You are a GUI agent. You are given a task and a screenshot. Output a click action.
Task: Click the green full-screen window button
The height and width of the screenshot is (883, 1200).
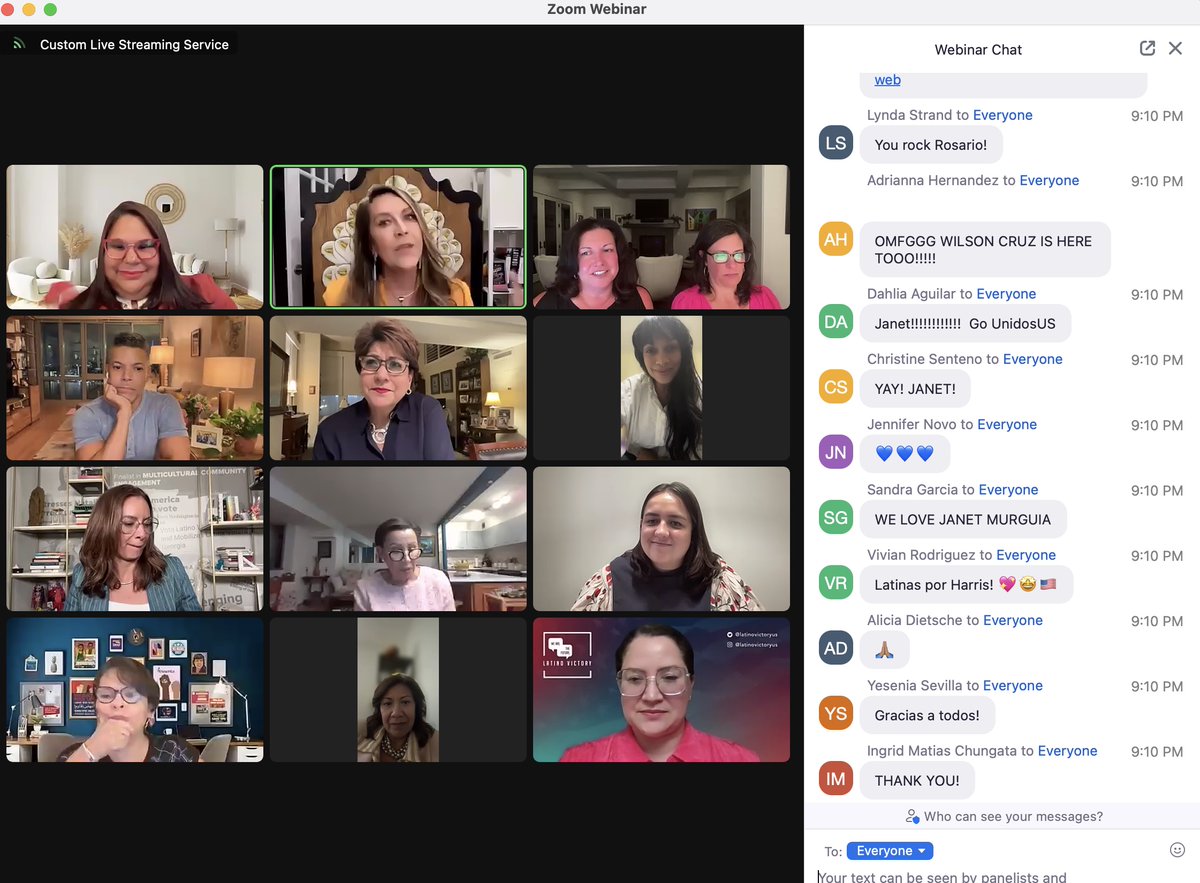tap(50, 9)
